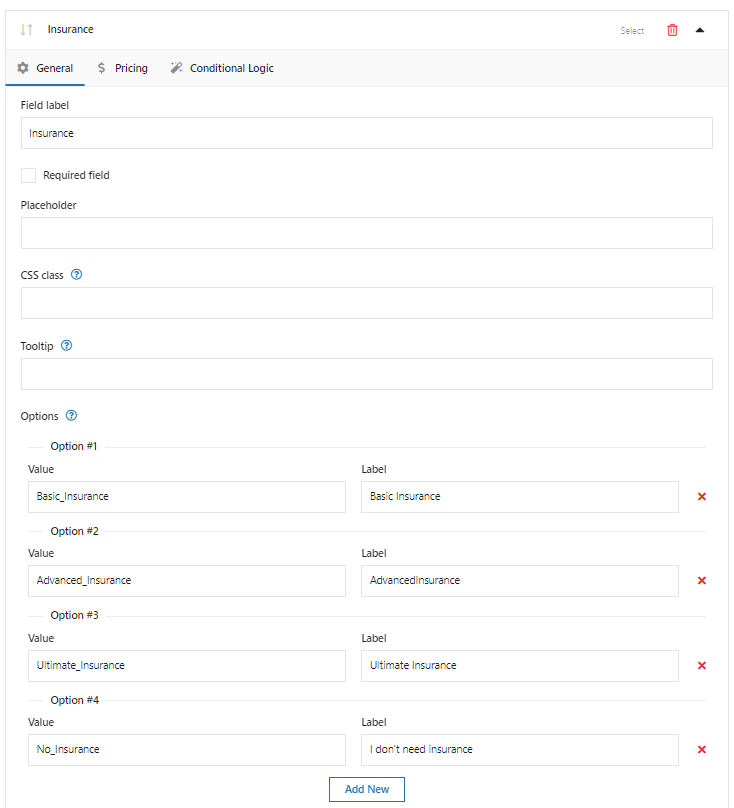The image size is (734, 808).
Task: Open the Options help icon
Action: pyautogui.click(x=72, y=415)
